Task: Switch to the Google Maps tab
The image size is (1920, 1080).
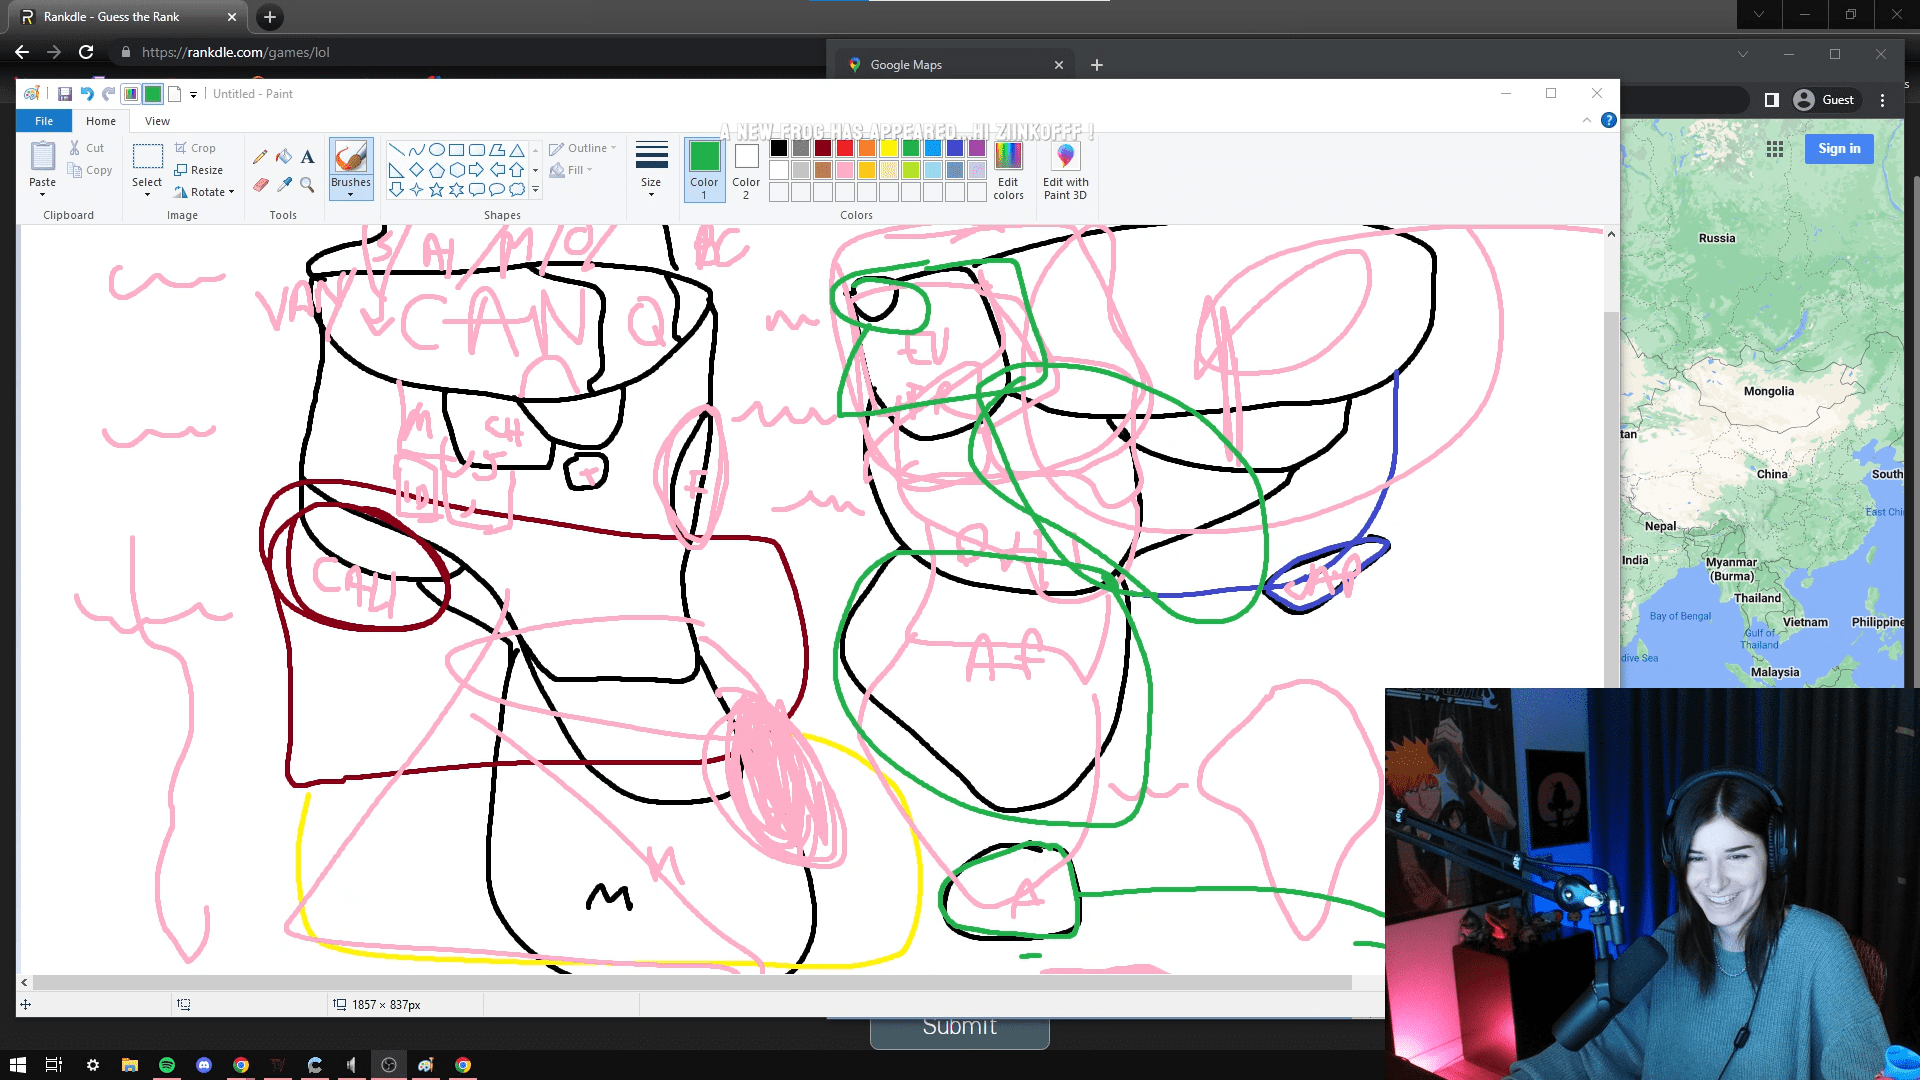Action: [955, 65]
